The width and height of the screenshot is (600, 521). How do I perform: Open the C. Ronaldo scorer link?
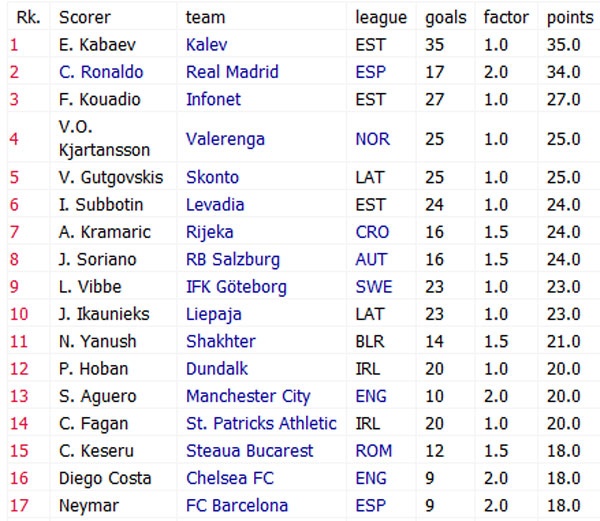click(101, 72)
